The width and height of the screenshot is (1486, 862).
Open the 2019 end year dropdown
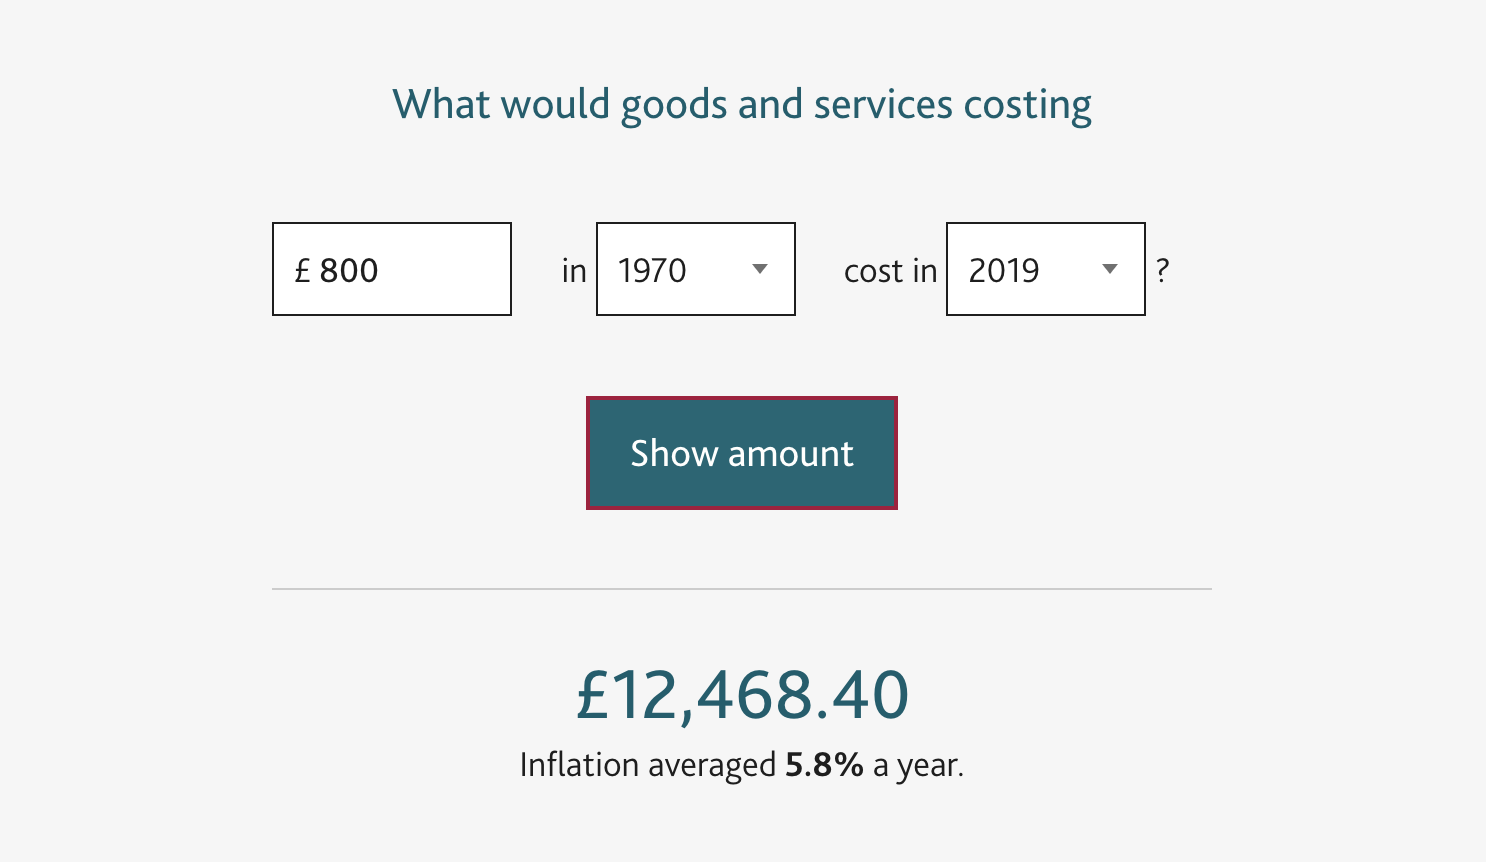(1046, 269)
